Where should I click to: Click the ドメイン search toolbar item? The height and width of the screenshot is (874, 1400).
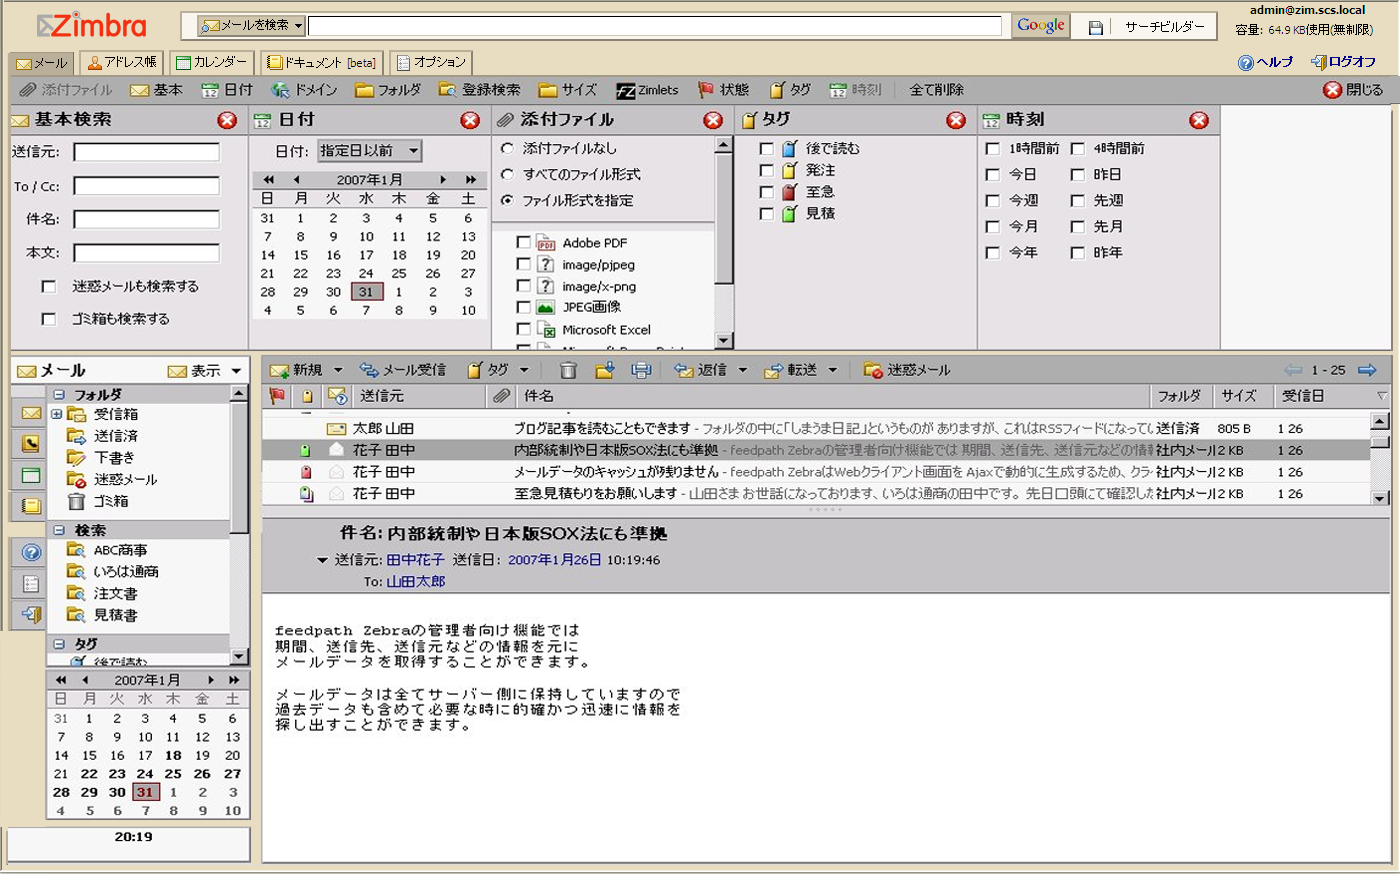coord(304,90)
